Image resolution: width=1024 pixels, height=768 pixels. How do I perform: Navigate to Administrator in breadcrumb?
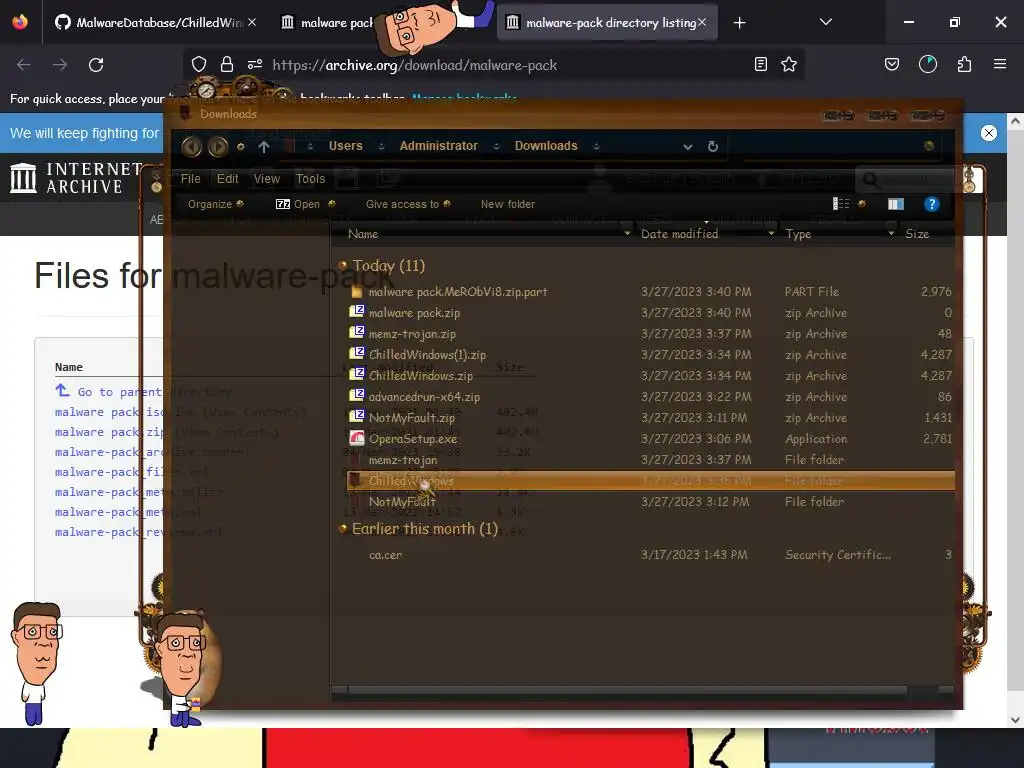[438, 146]
